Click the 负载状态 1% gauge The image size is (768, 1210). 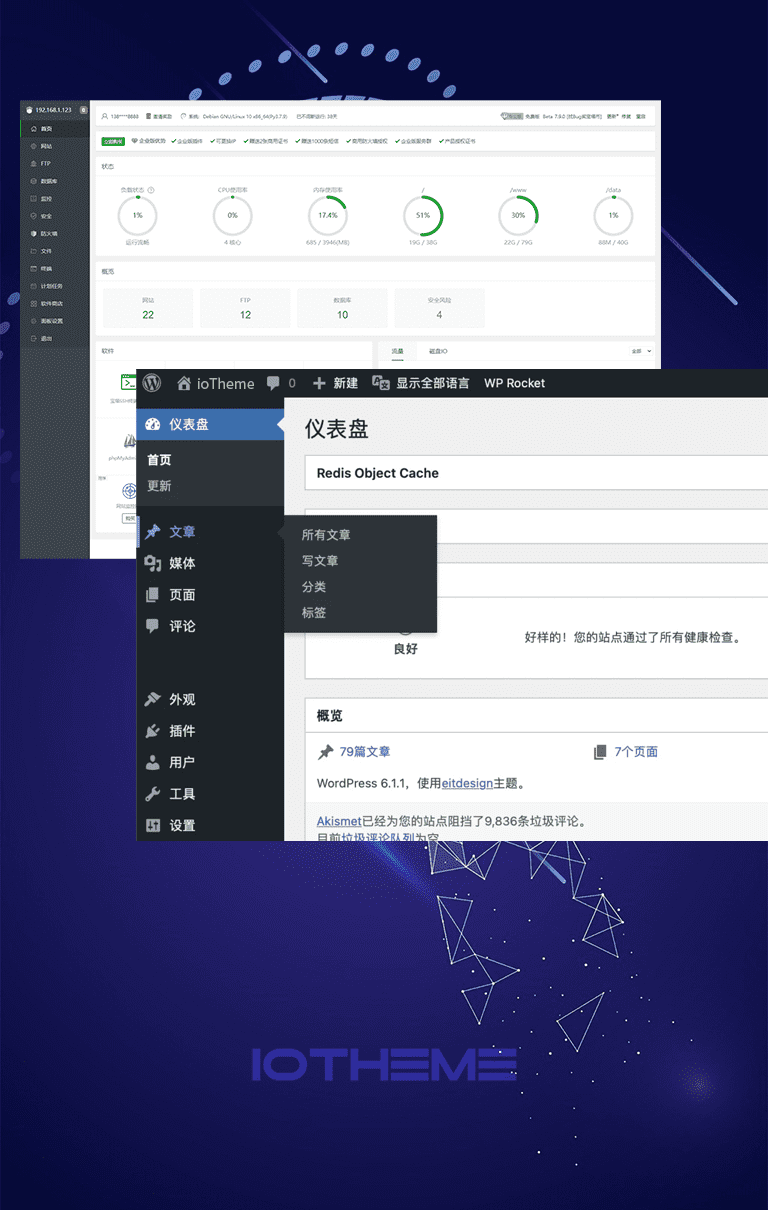click(137, 216)
